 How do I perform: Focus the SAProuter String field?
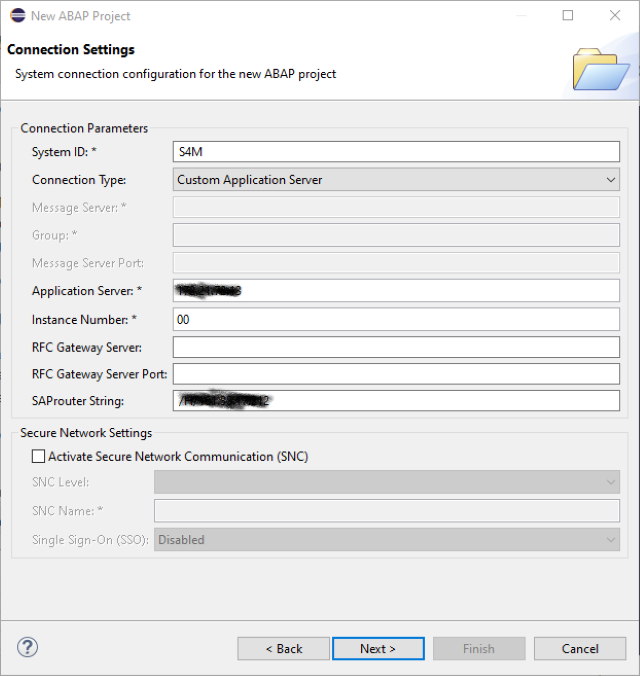pyautogui.click(x=396, y=401)
